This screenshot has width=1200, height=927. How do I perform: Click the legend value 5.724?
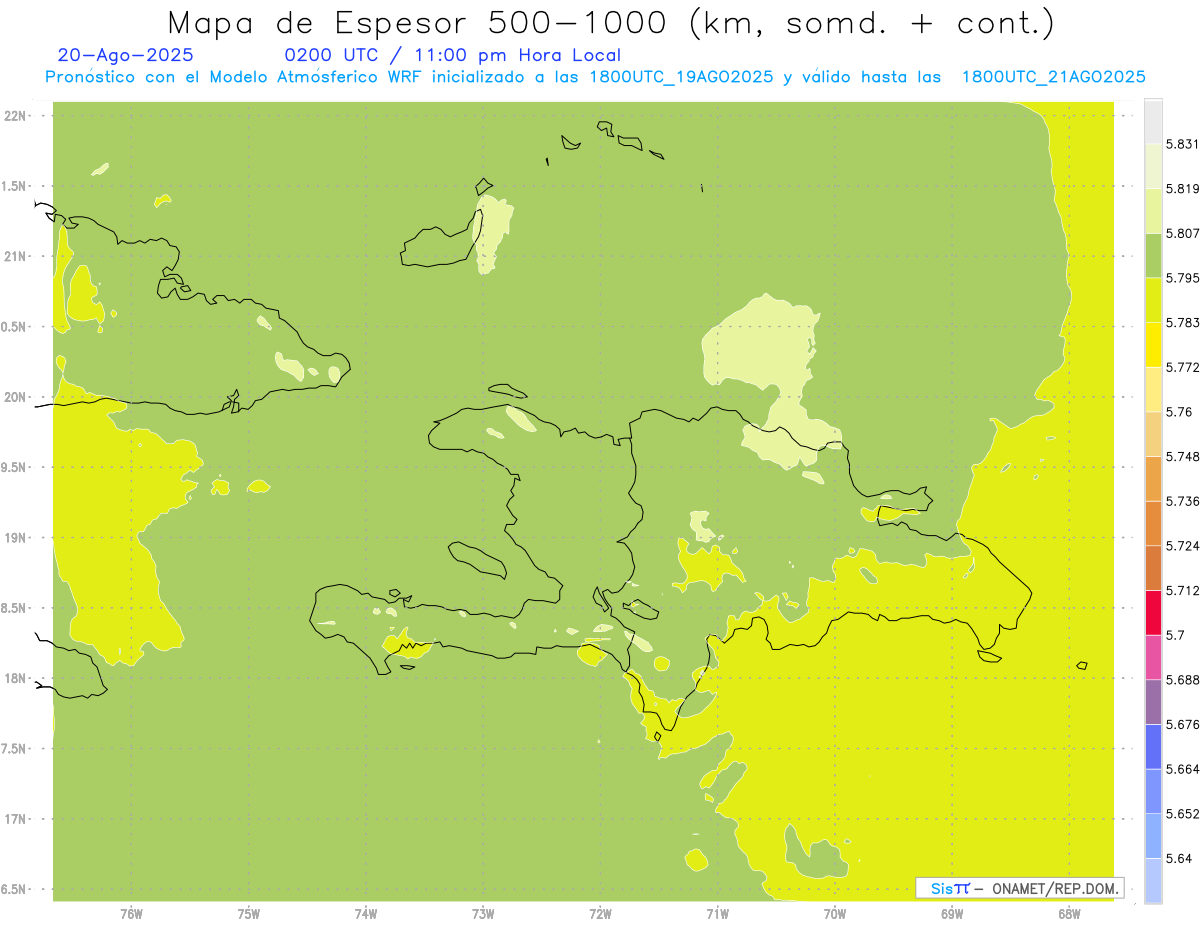click(x=1182, y=546)
